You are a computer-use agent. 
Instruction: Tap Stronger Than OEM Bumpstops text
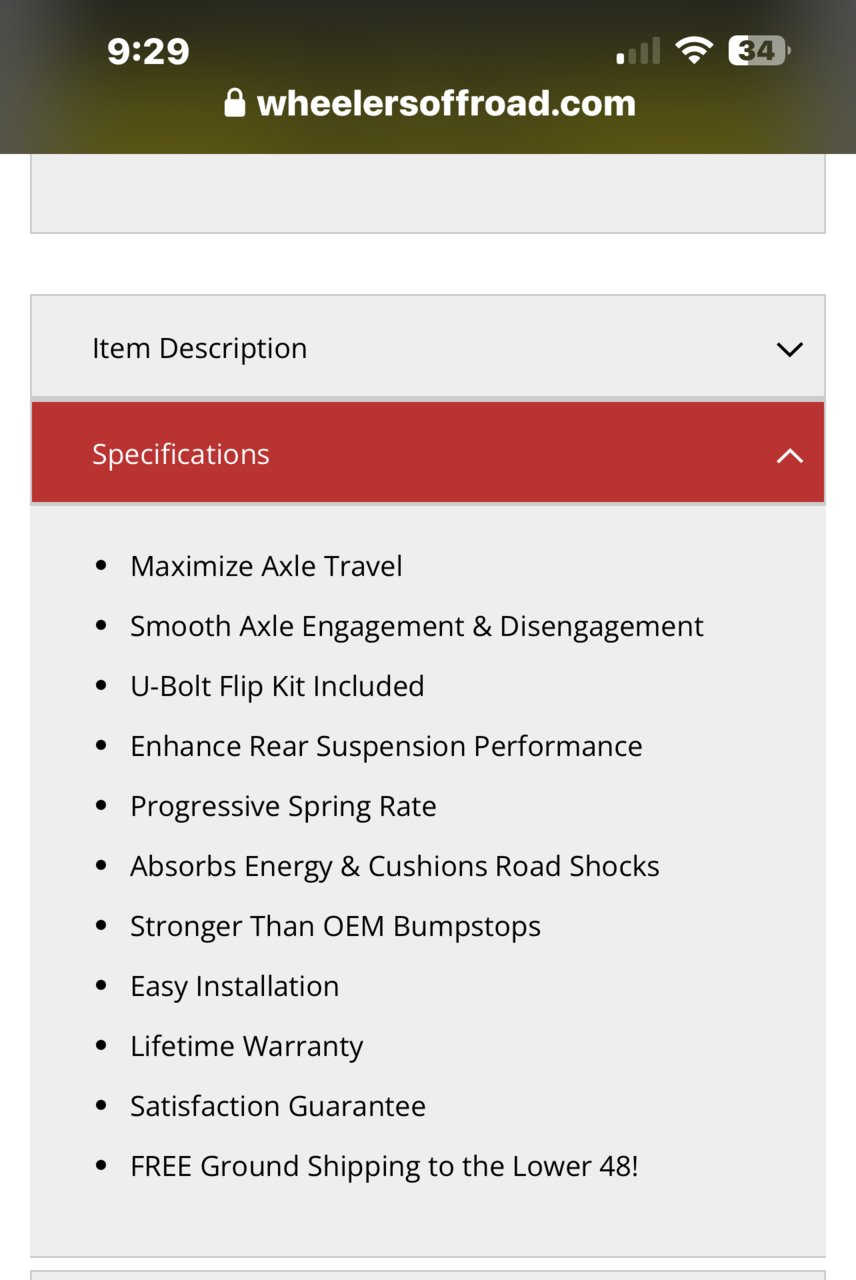[x=335, y=926]
